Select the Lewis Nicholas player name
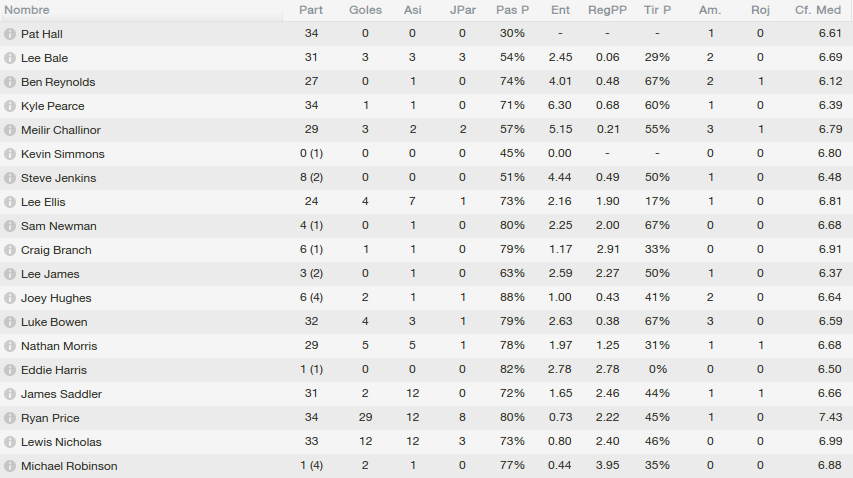Screen dimensions: 853x478 pos(61,442)
